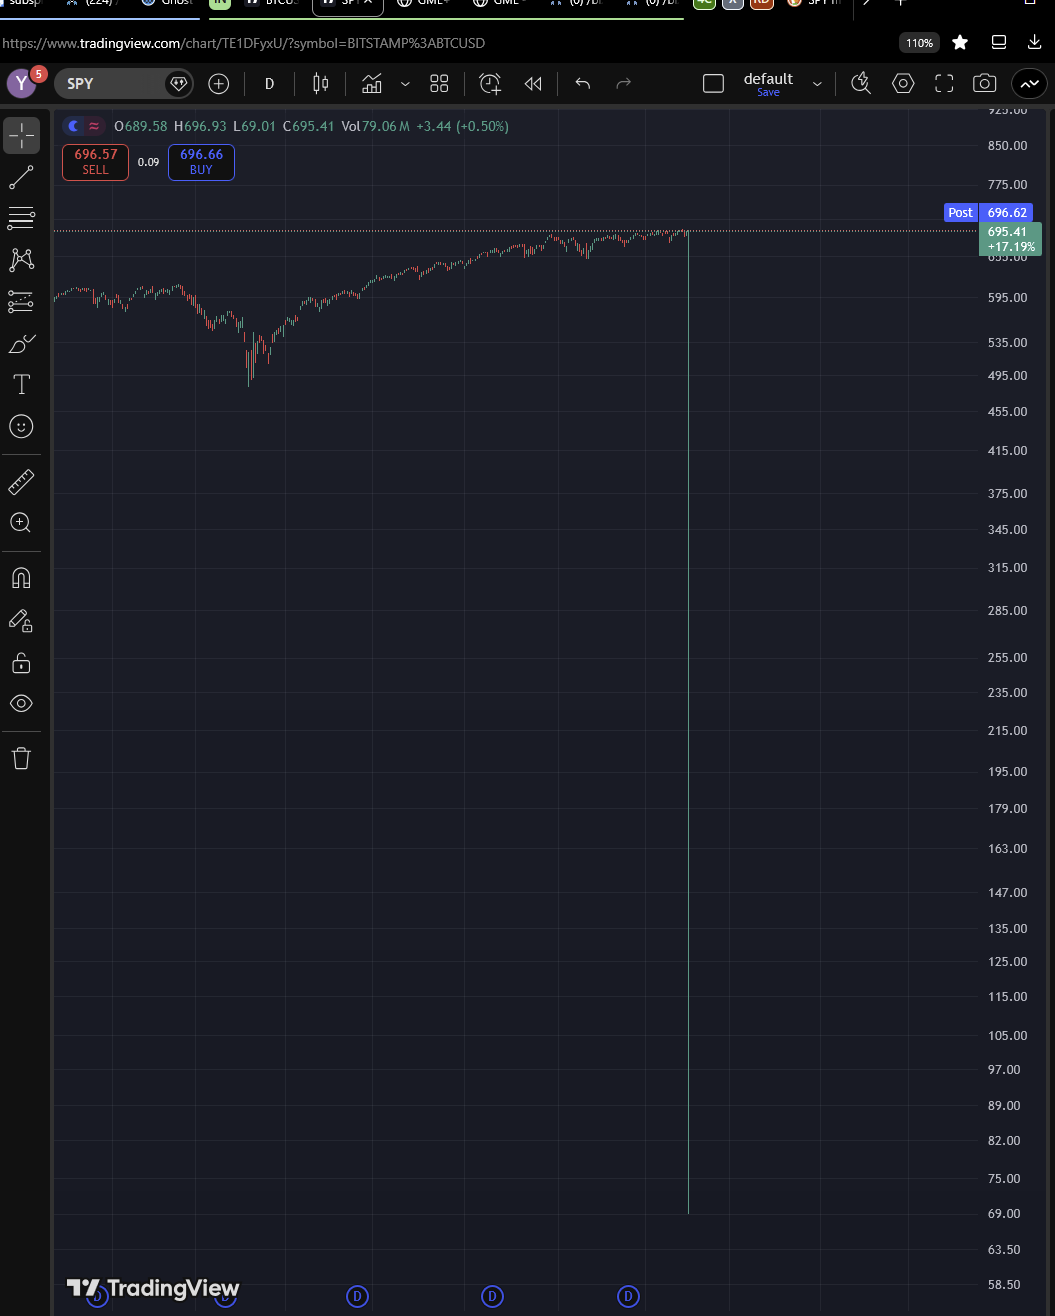Expand the layout menu chevron beside default
This screenshot has height=1316, width=1055.
point(817,84)
